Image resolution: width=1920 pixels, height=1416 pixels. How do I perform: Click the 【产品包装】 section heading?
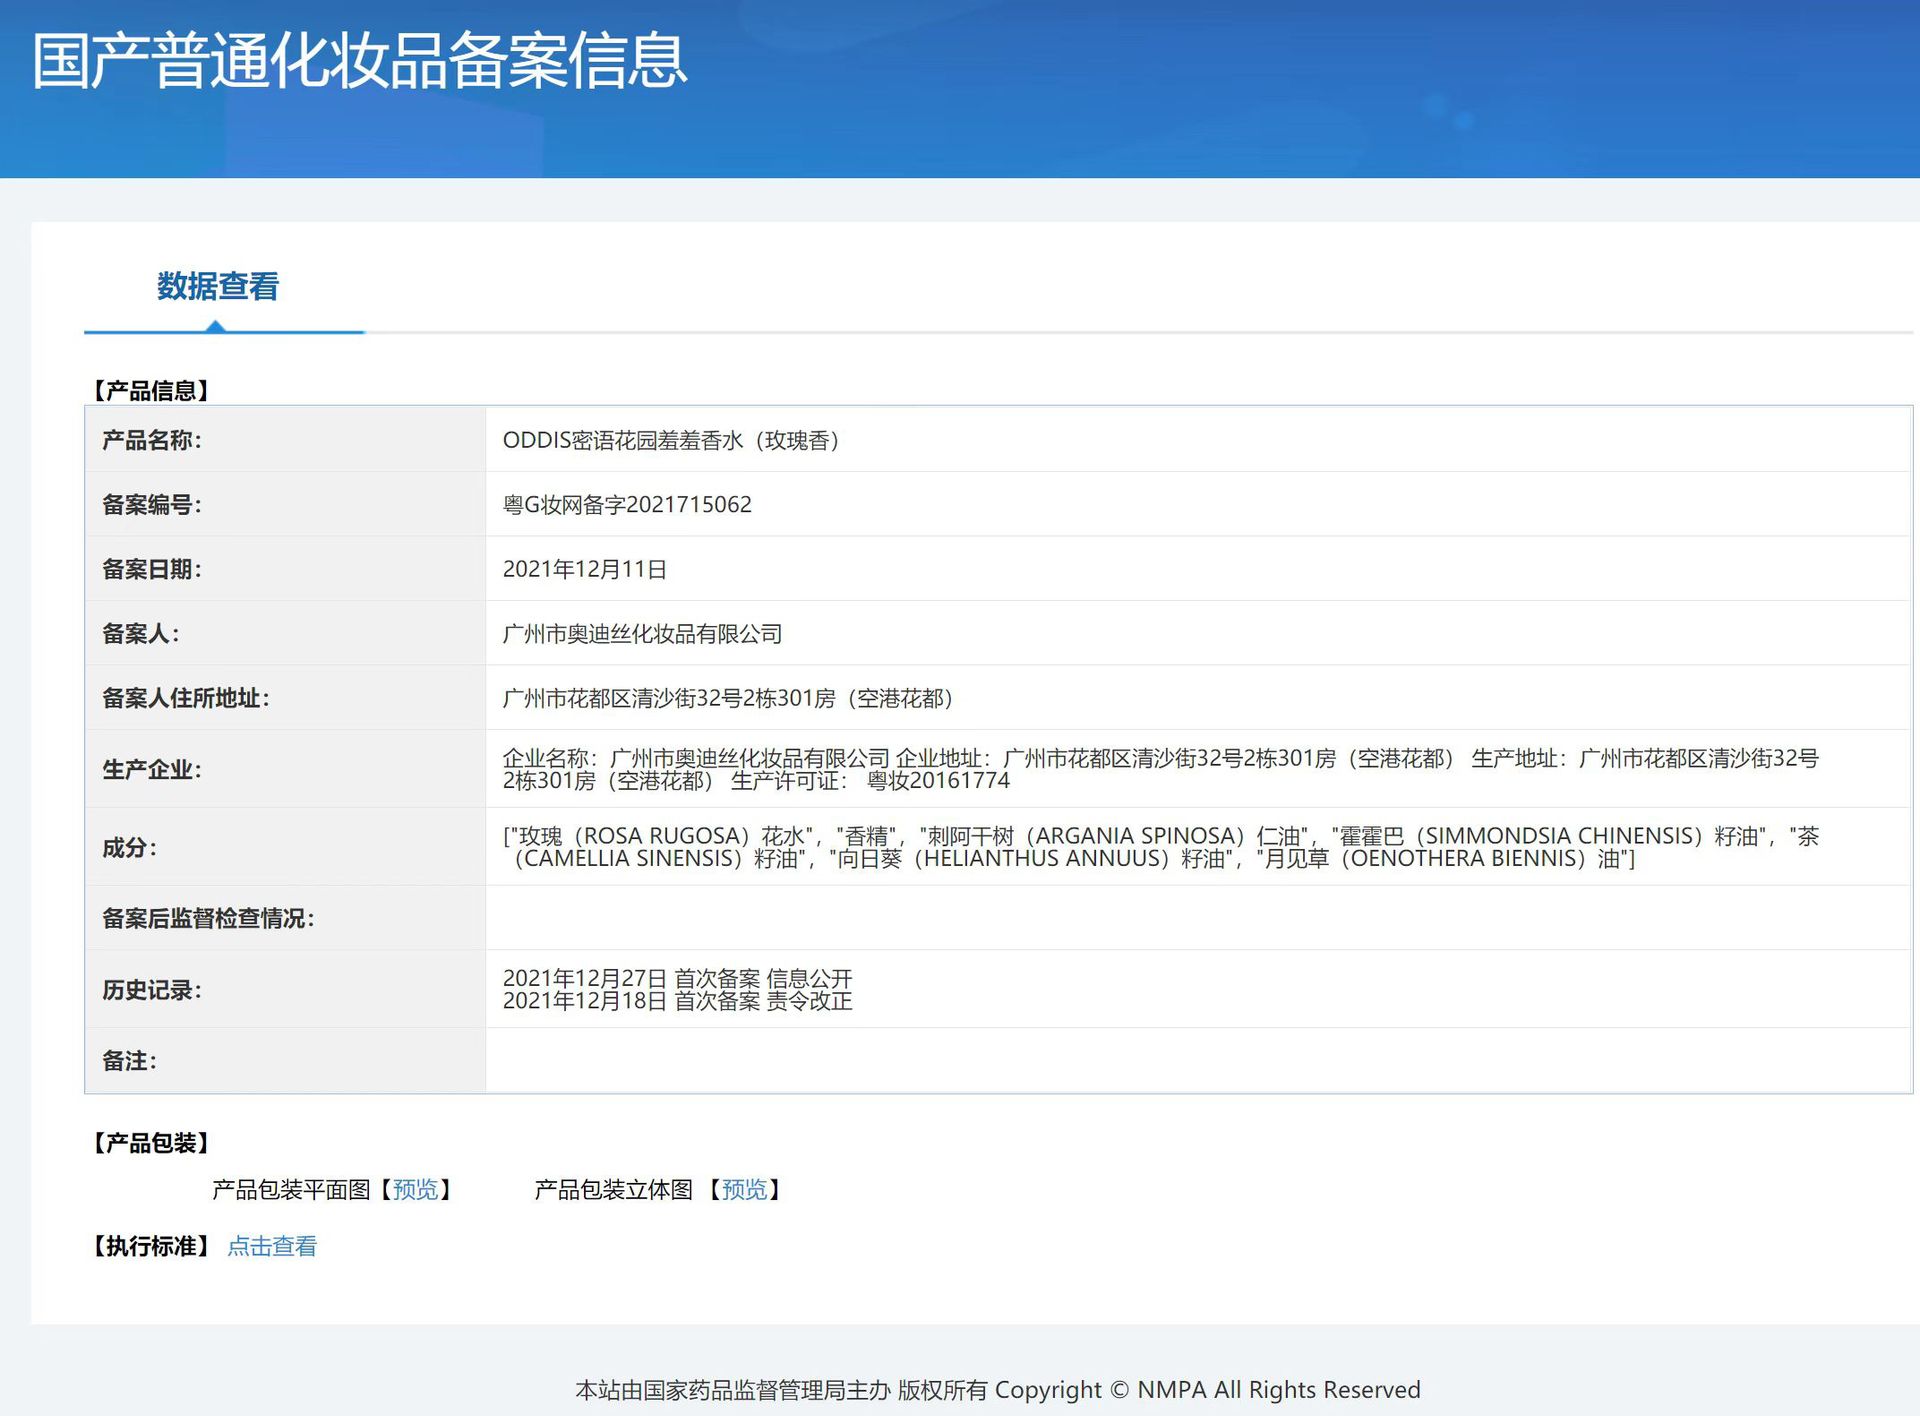(x=151, y=1143)
